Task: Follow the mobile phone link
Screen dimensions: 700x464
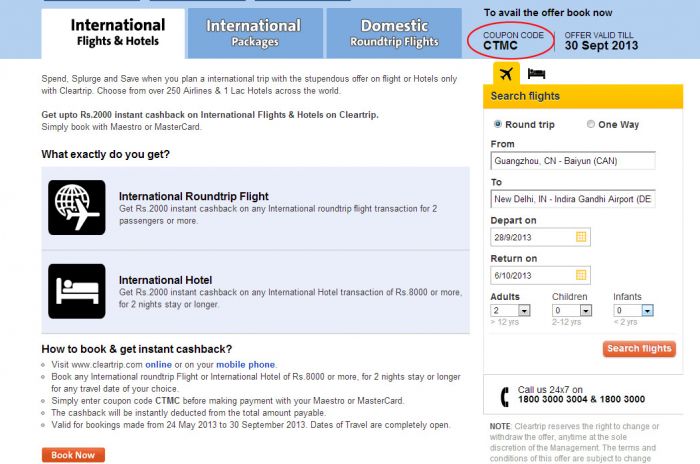Action: click(246, 364)
